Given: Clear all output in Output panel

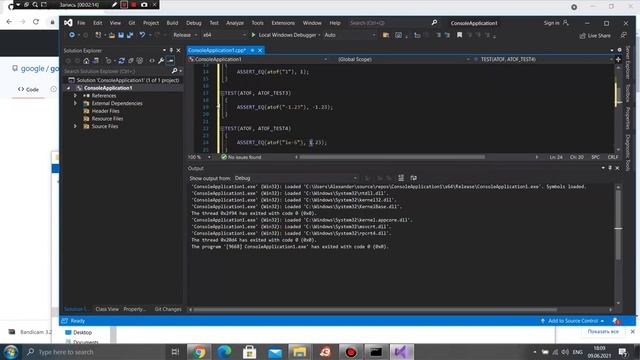Looking at the screenshot, I should point(401,178).
